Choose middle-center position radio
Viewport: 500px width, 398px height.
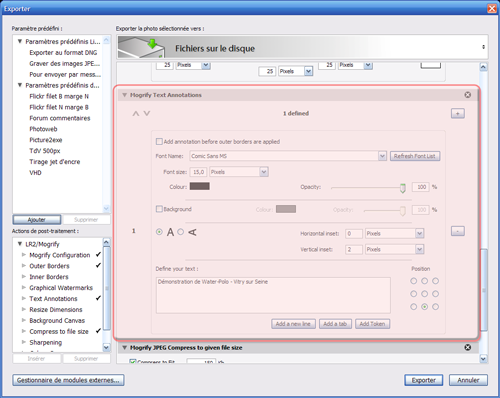[424, 294]
